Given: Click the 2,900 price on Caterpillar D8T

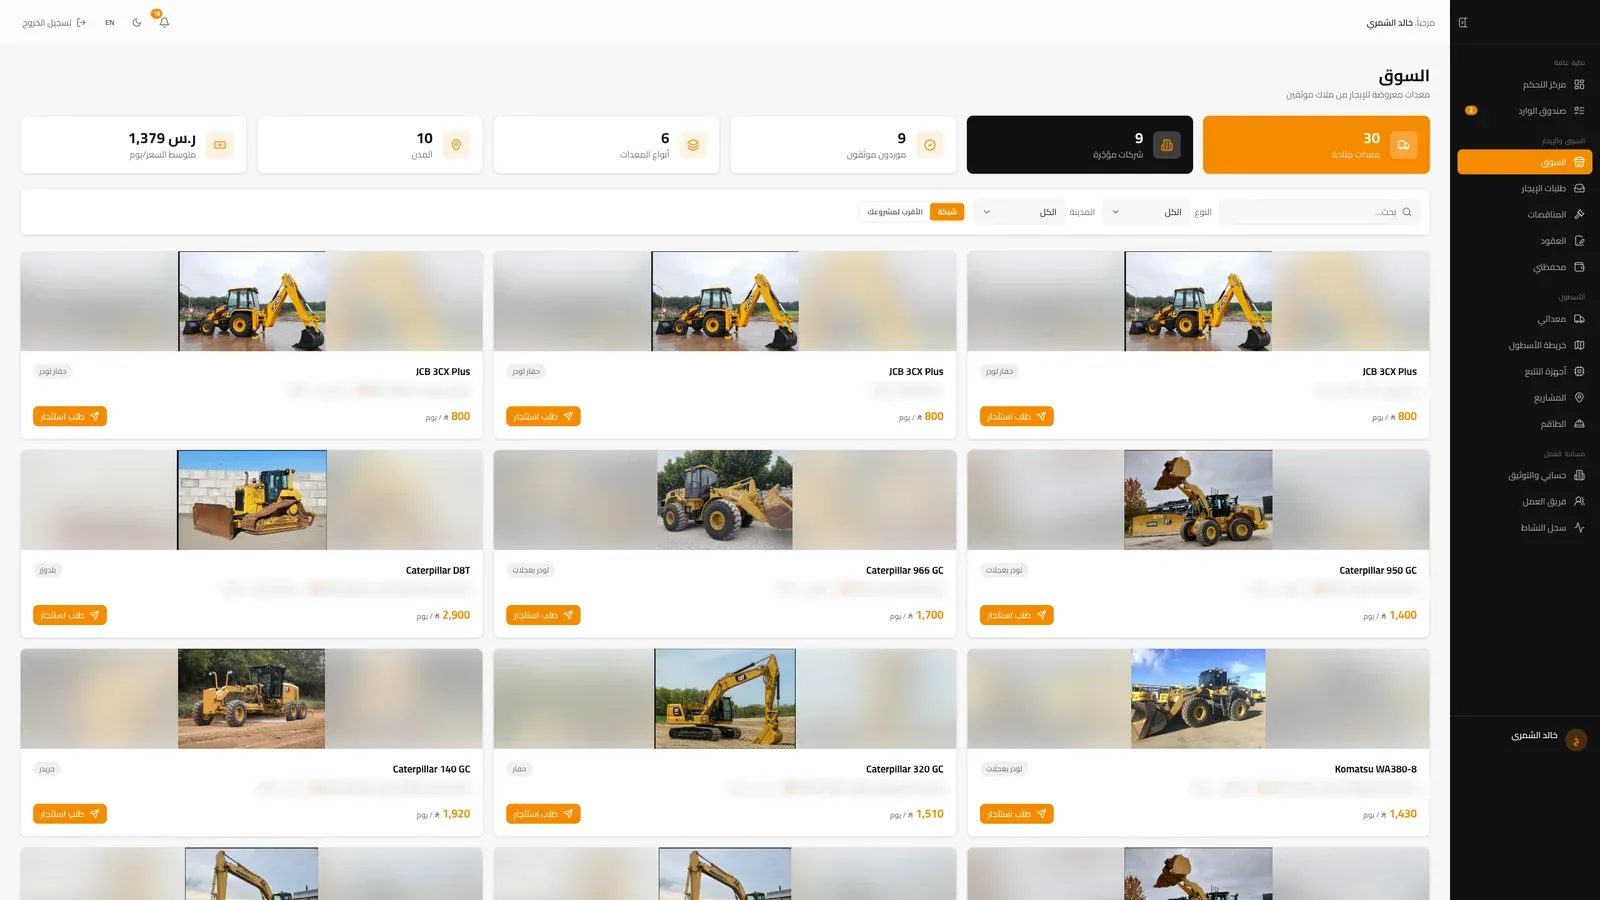Looking at the screenshot, I should pos(456,615).
